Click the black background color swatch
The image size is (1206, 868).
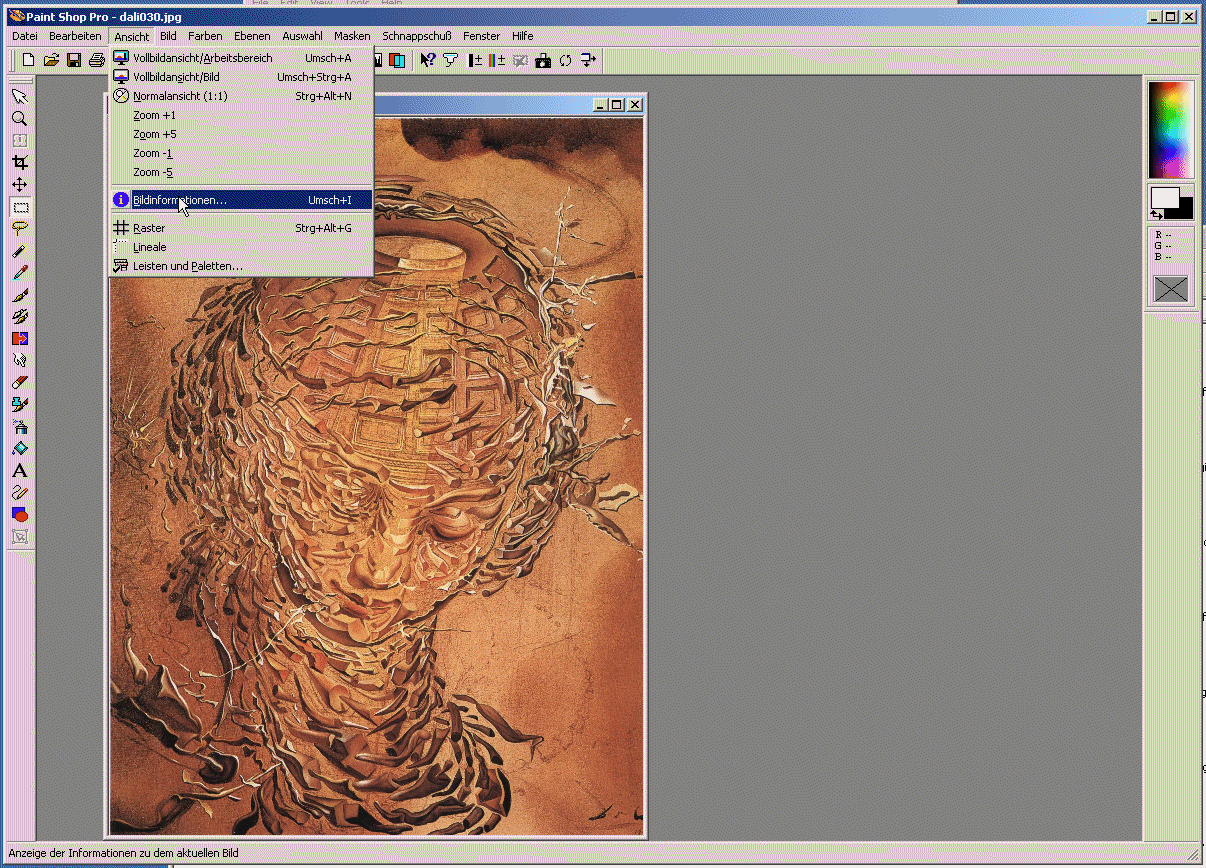click(x=1186, y=209)
